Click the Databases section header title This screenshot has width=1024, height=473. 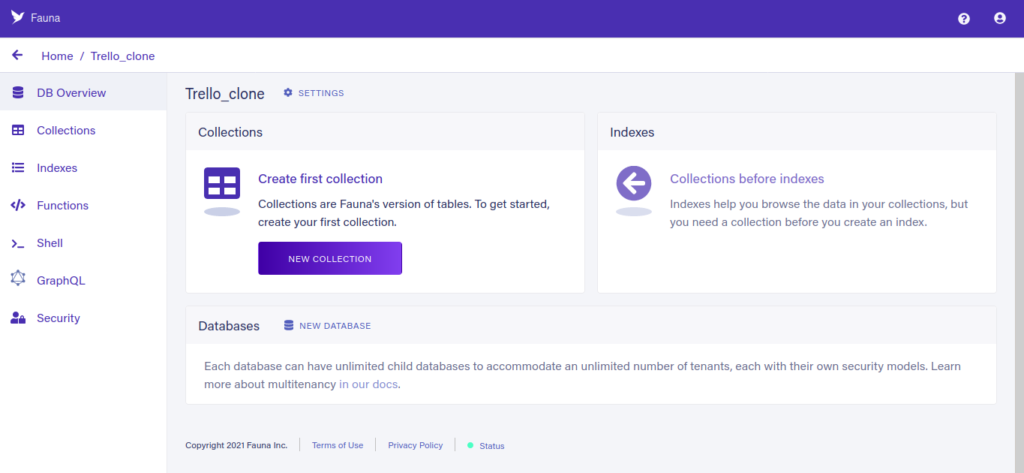229,325
